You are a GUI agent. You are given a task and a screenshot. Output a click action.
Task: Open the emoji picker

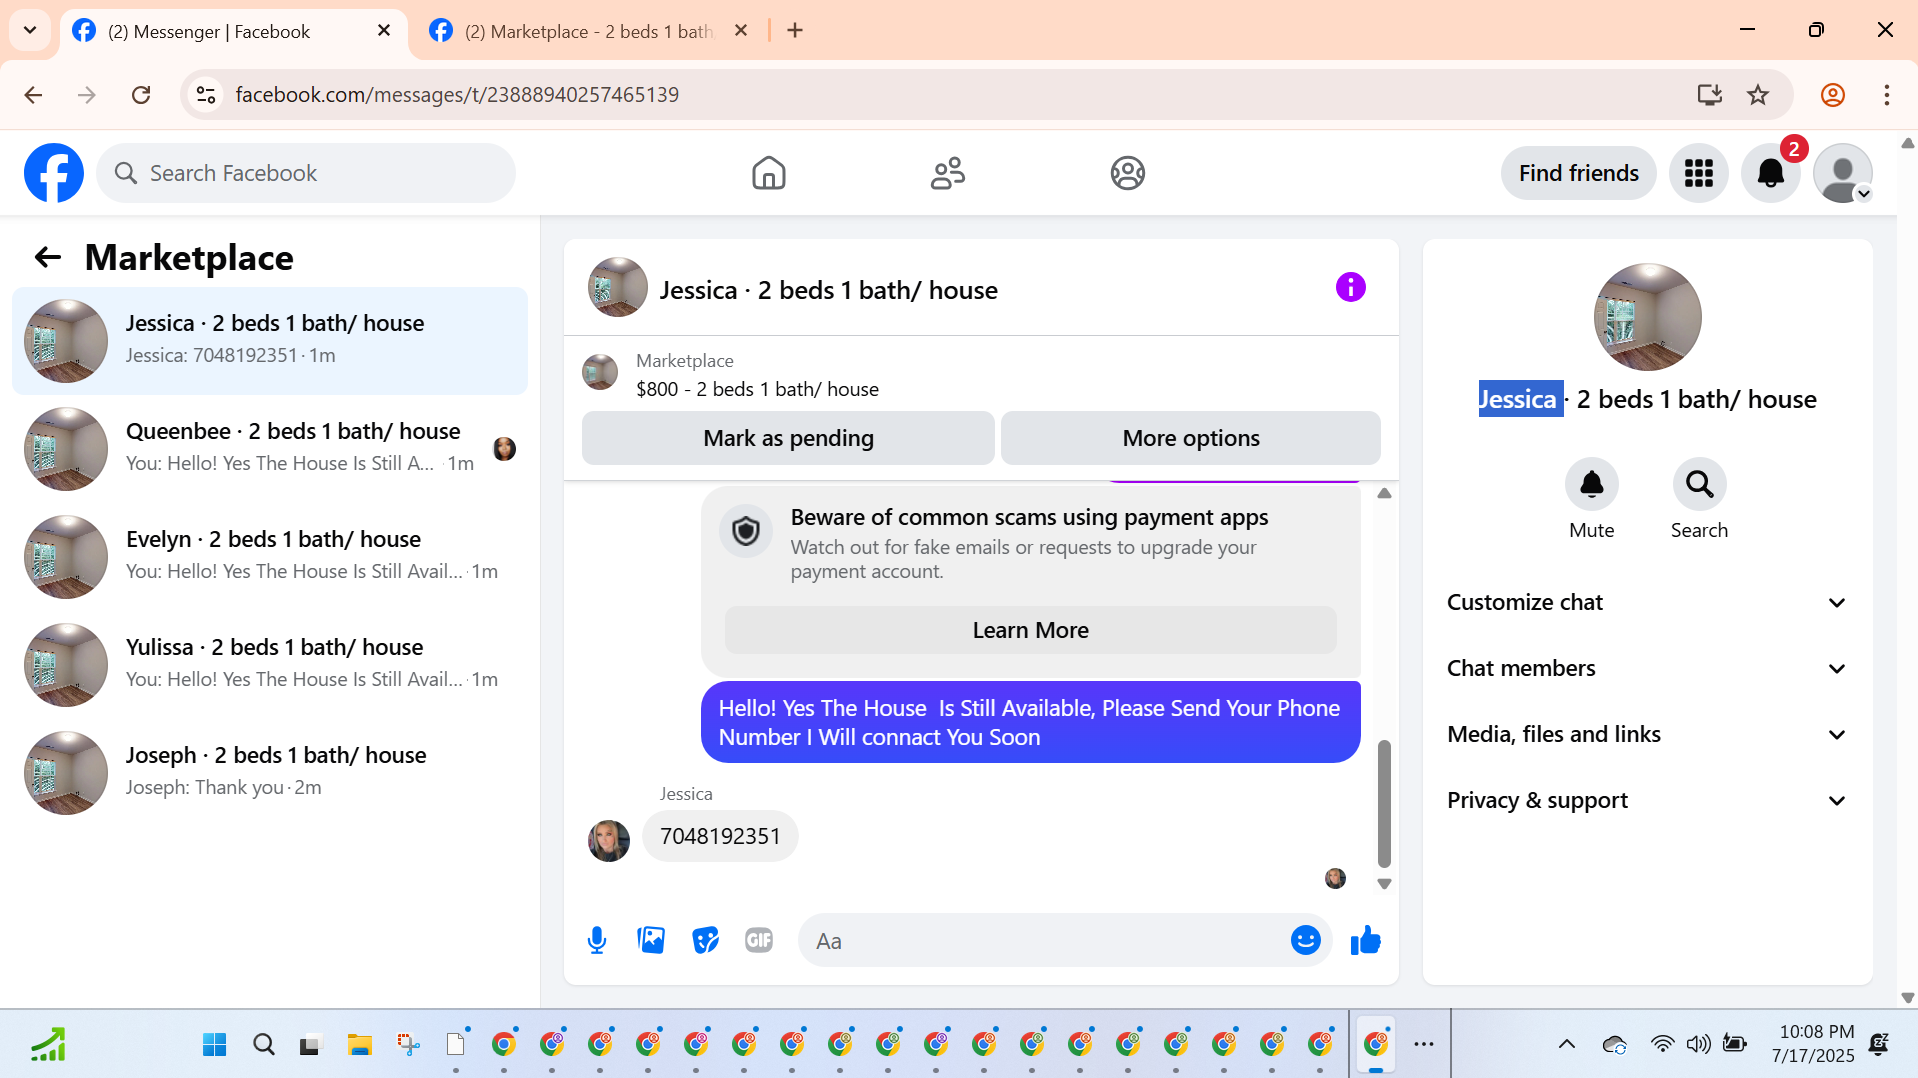click(1305, 940)
